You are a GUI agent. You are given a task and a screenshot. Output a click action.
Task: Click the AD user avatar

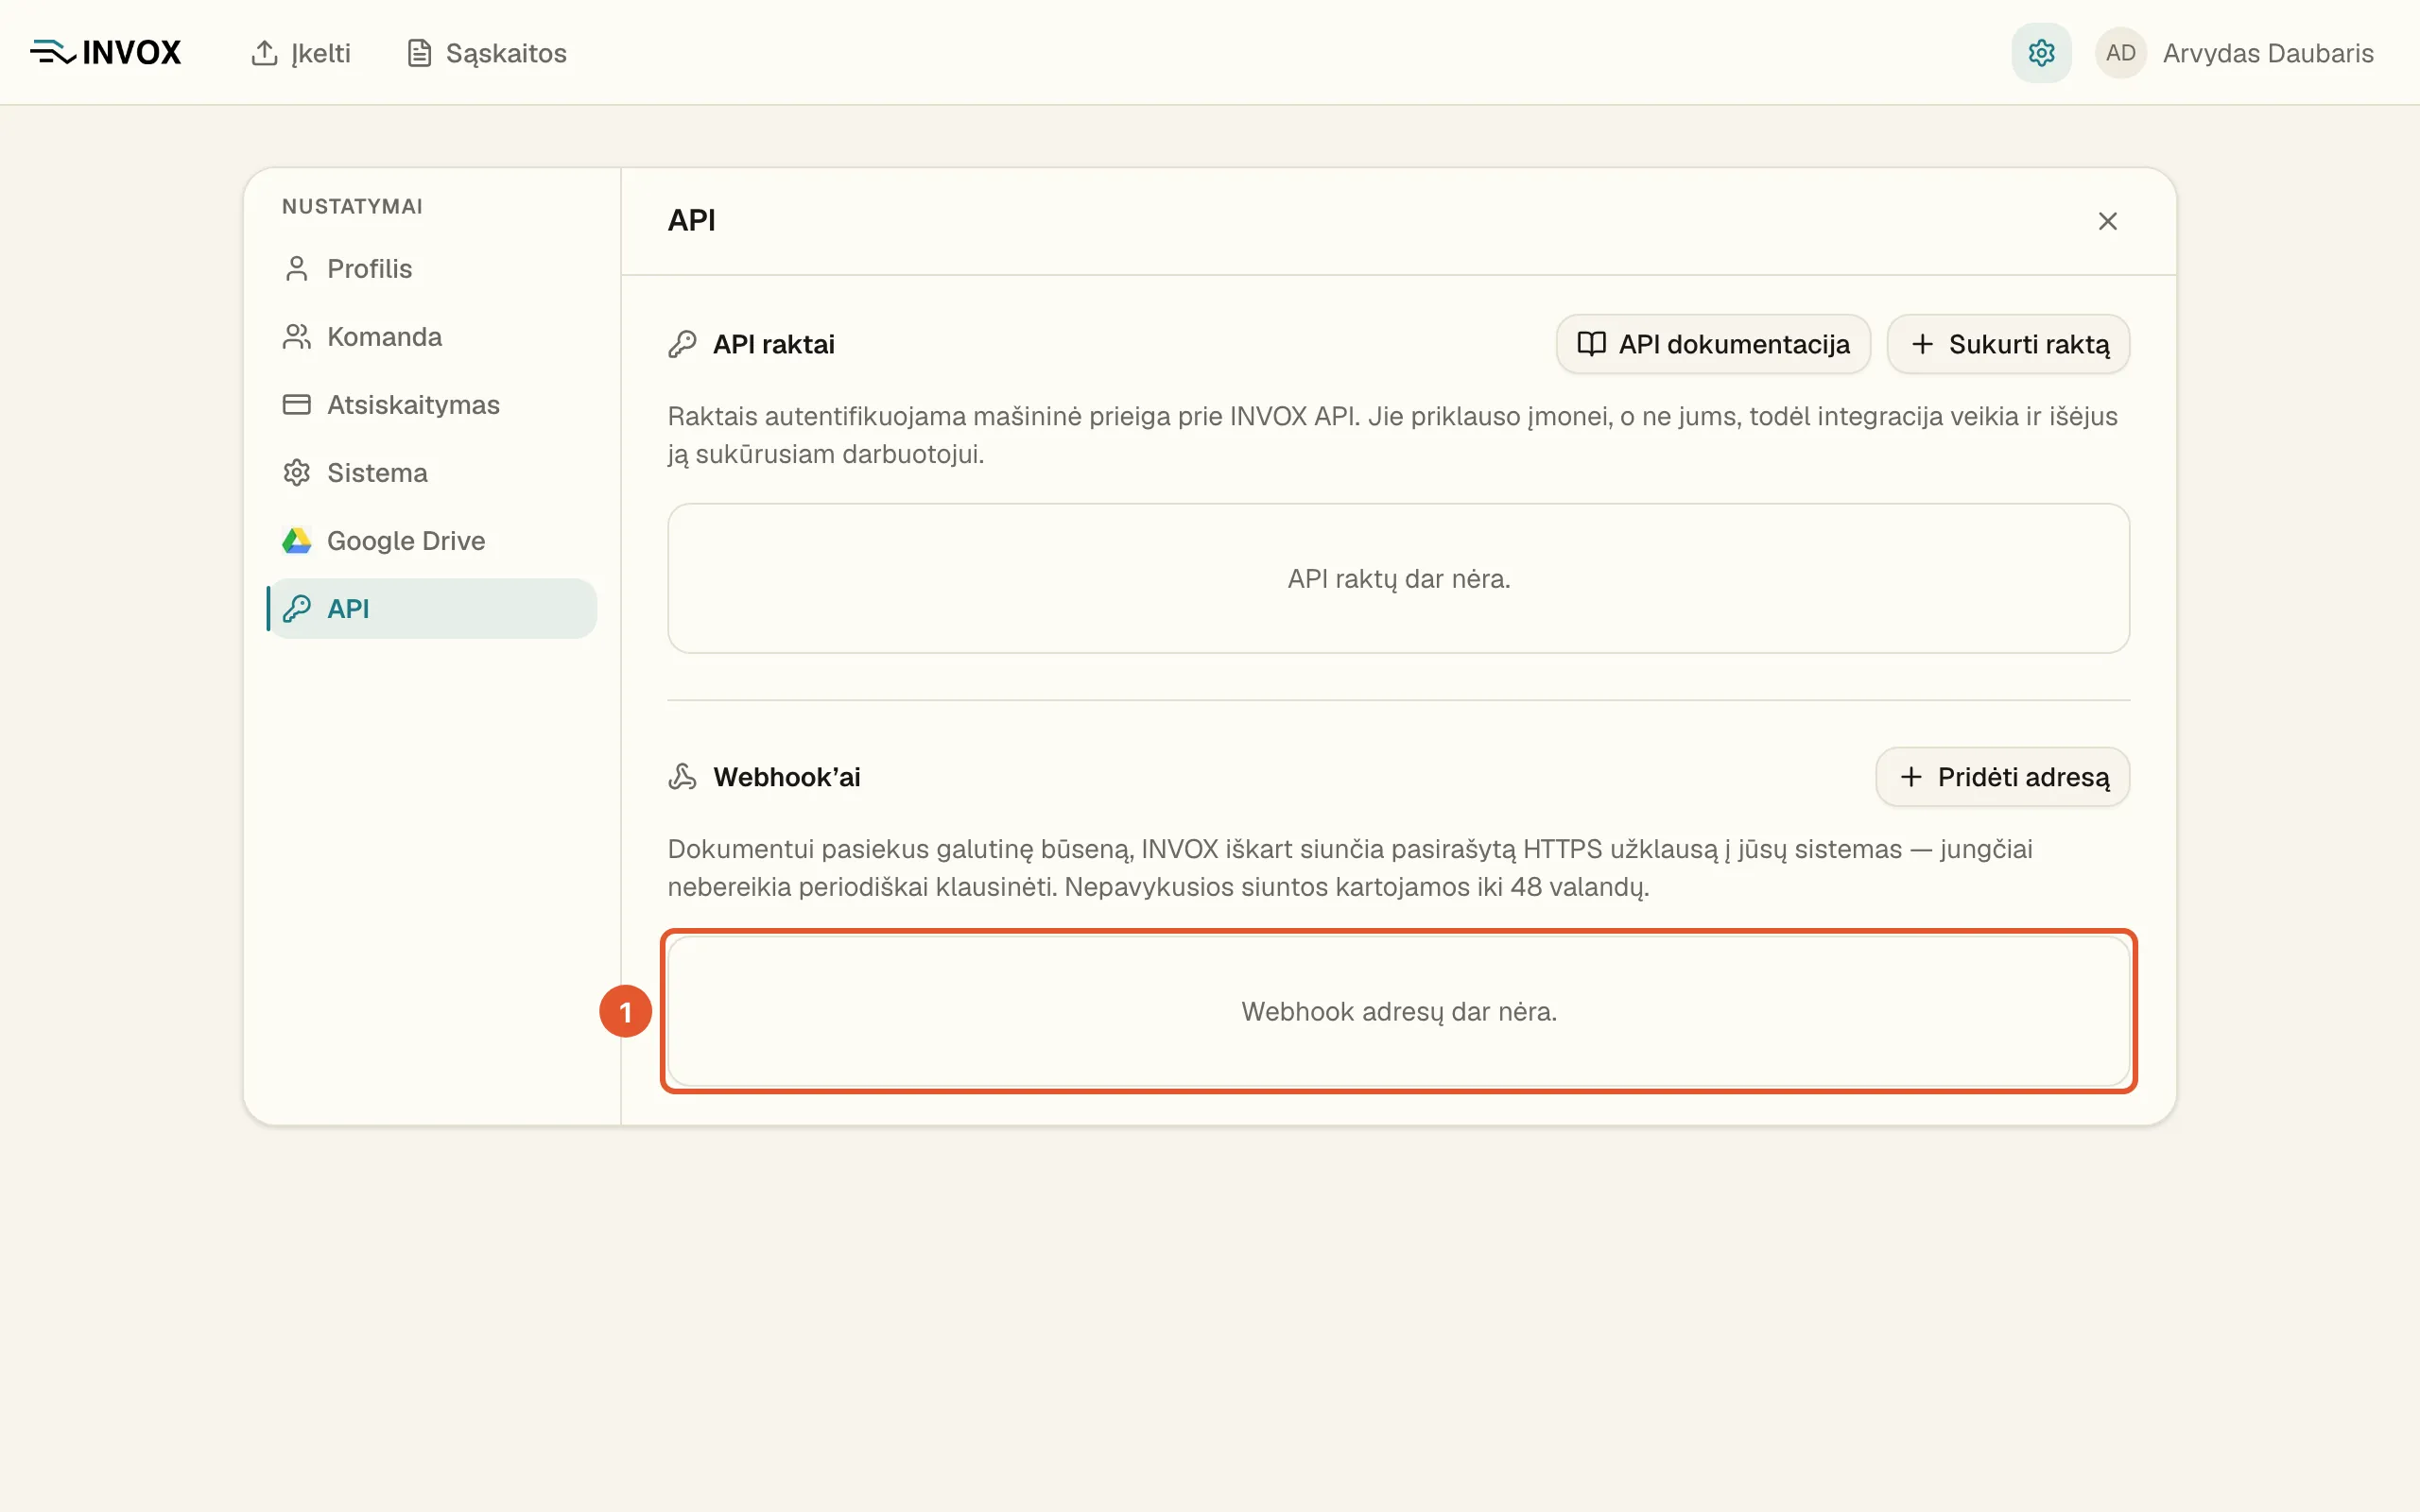[2120, 53]
